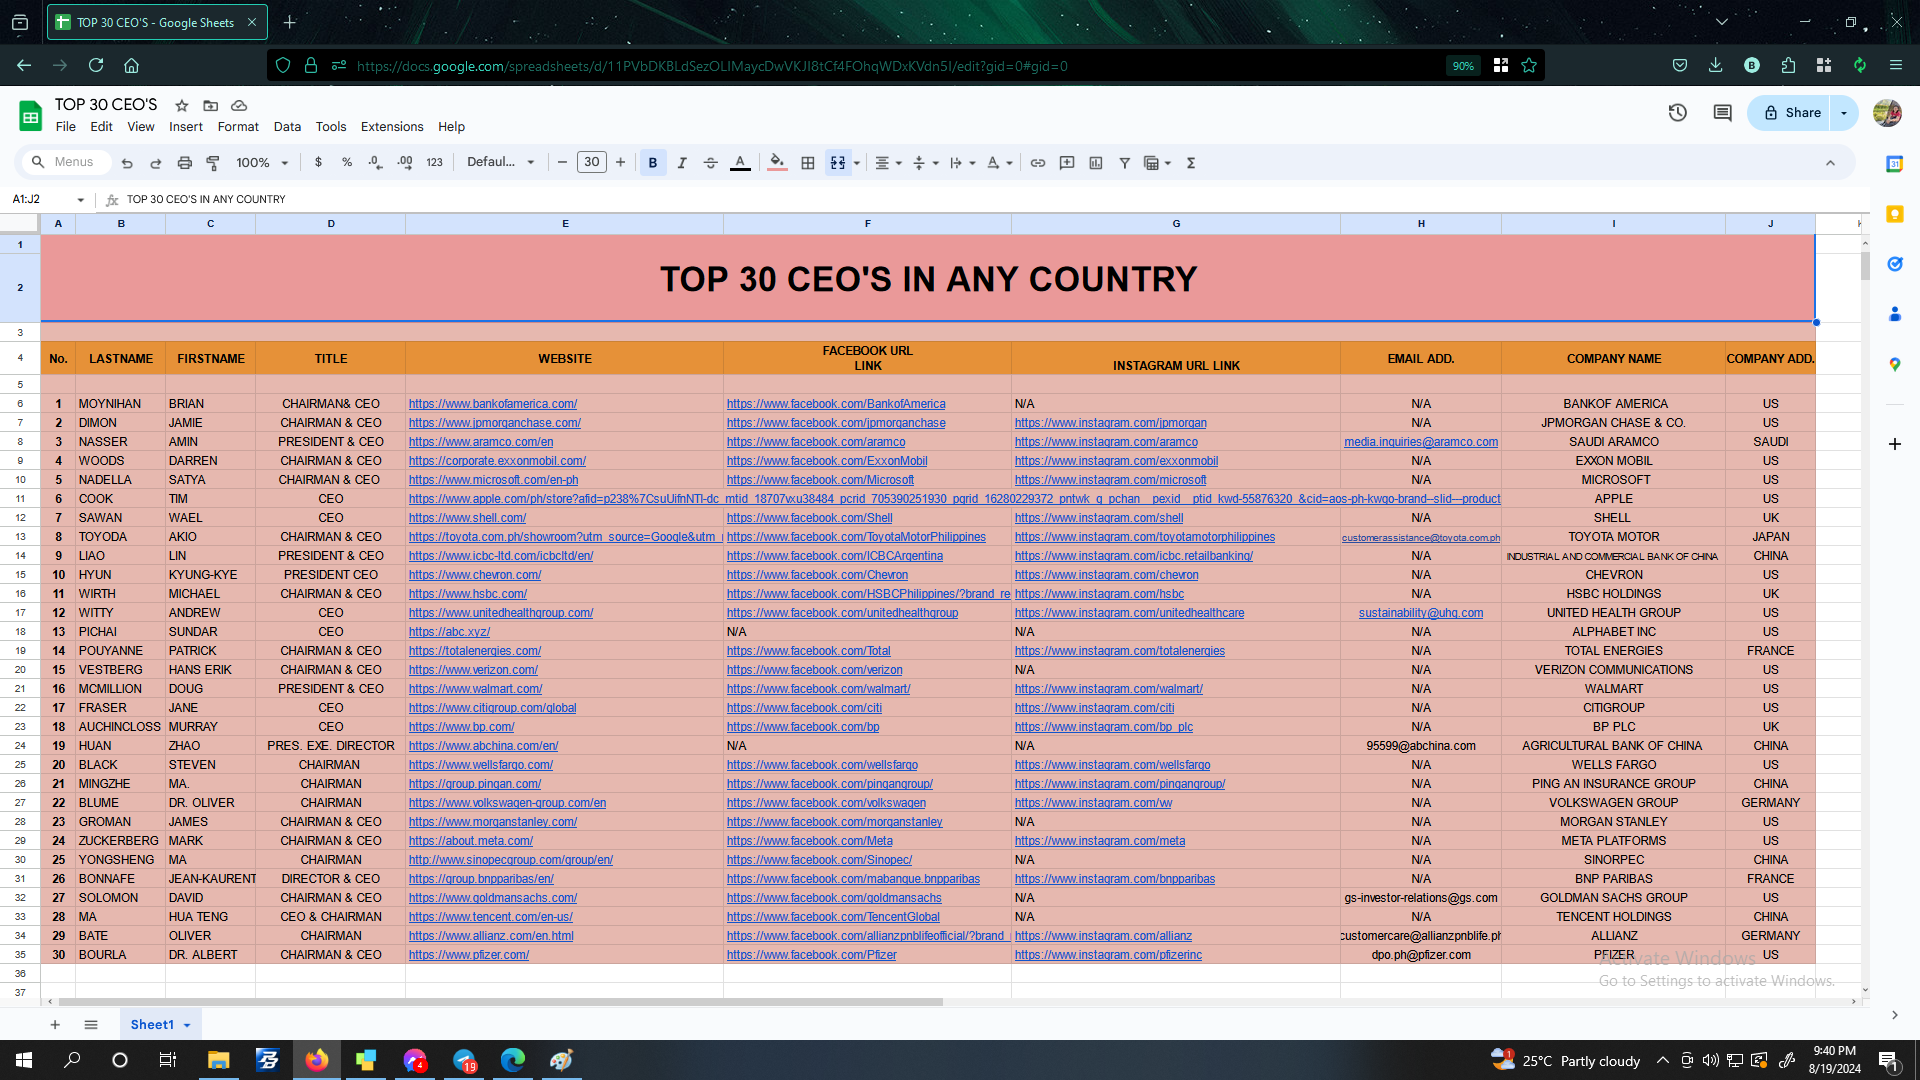The height and width of the screenshot is (1080, 1920).
Task: Select the paint format tool
Action: pyautogui.click(x=213, y=163)
